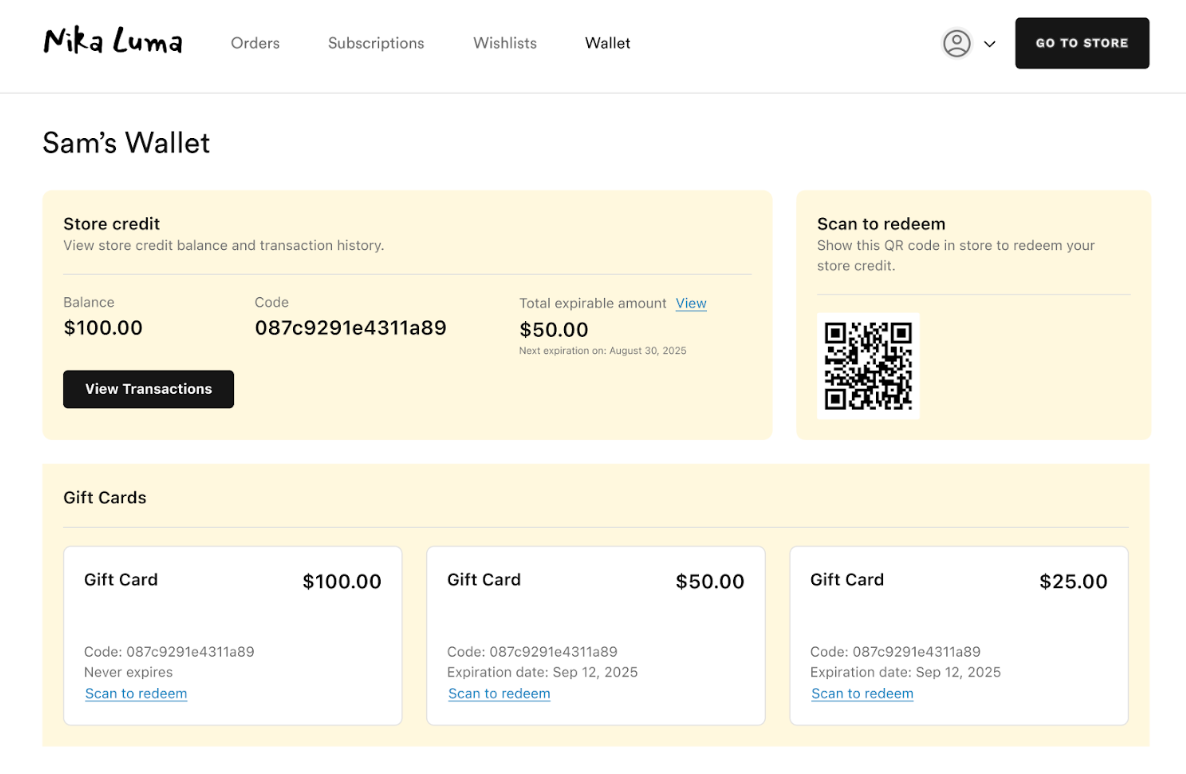Click the $50.00 gift card expiration date
Viewport: 1186px width, 774px height.
[x=542, y=673]
